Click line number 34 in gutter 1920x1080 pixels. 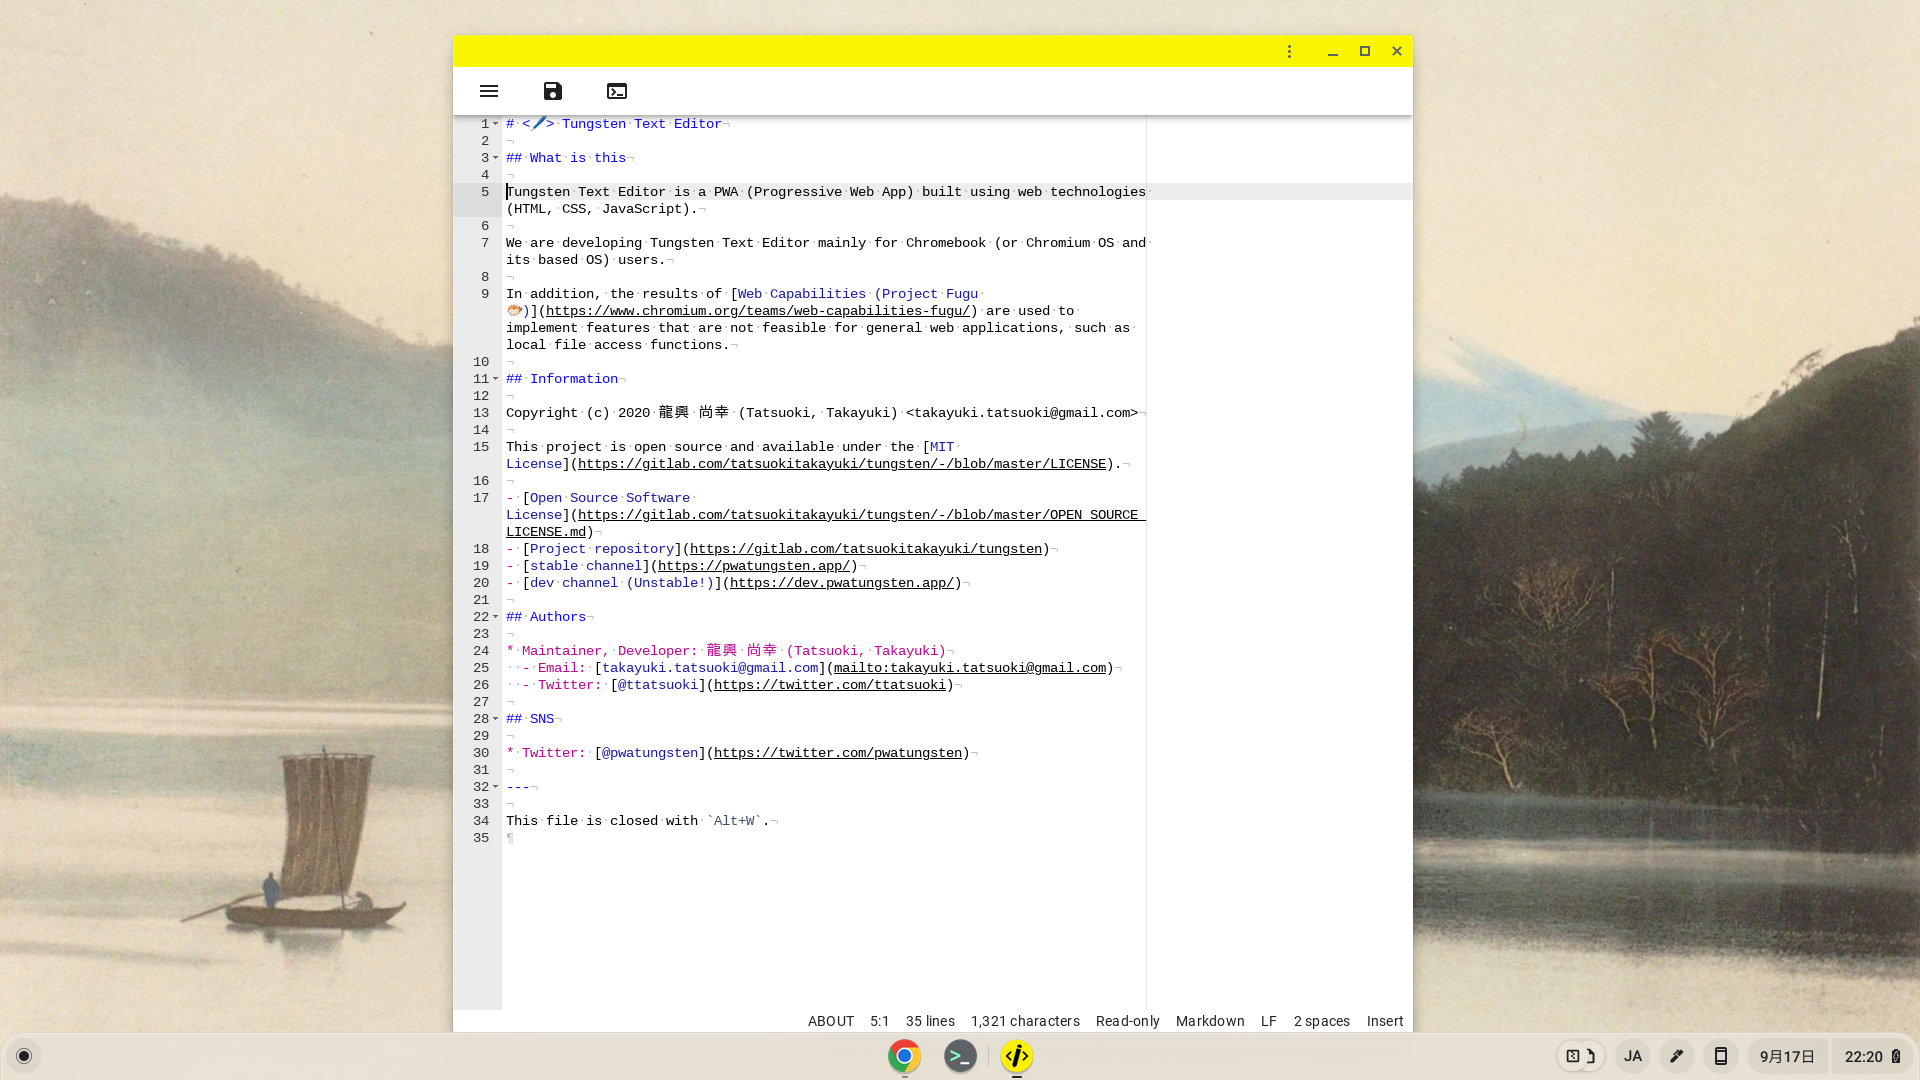tap(481, 821)
